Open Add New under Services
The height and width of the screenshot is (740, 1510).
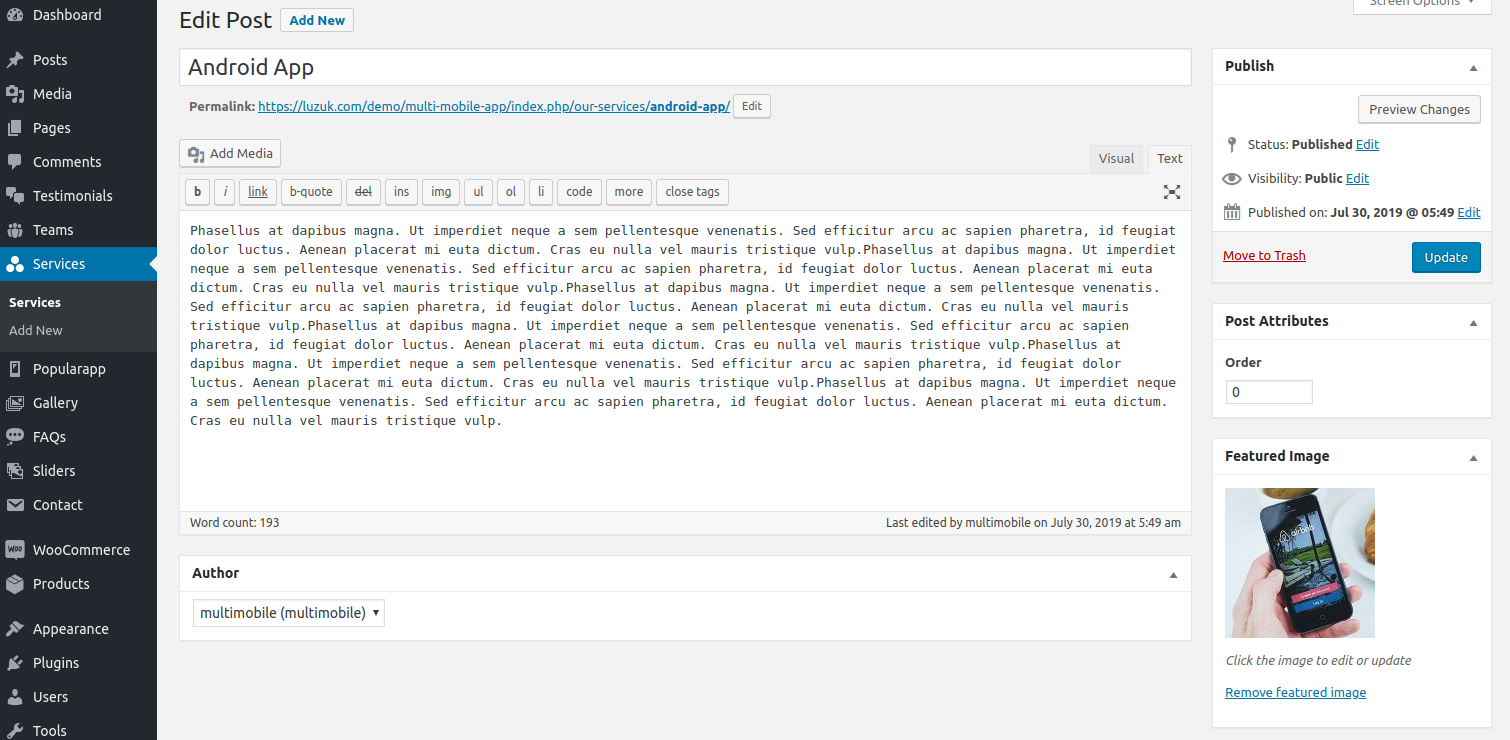(36, 330)
